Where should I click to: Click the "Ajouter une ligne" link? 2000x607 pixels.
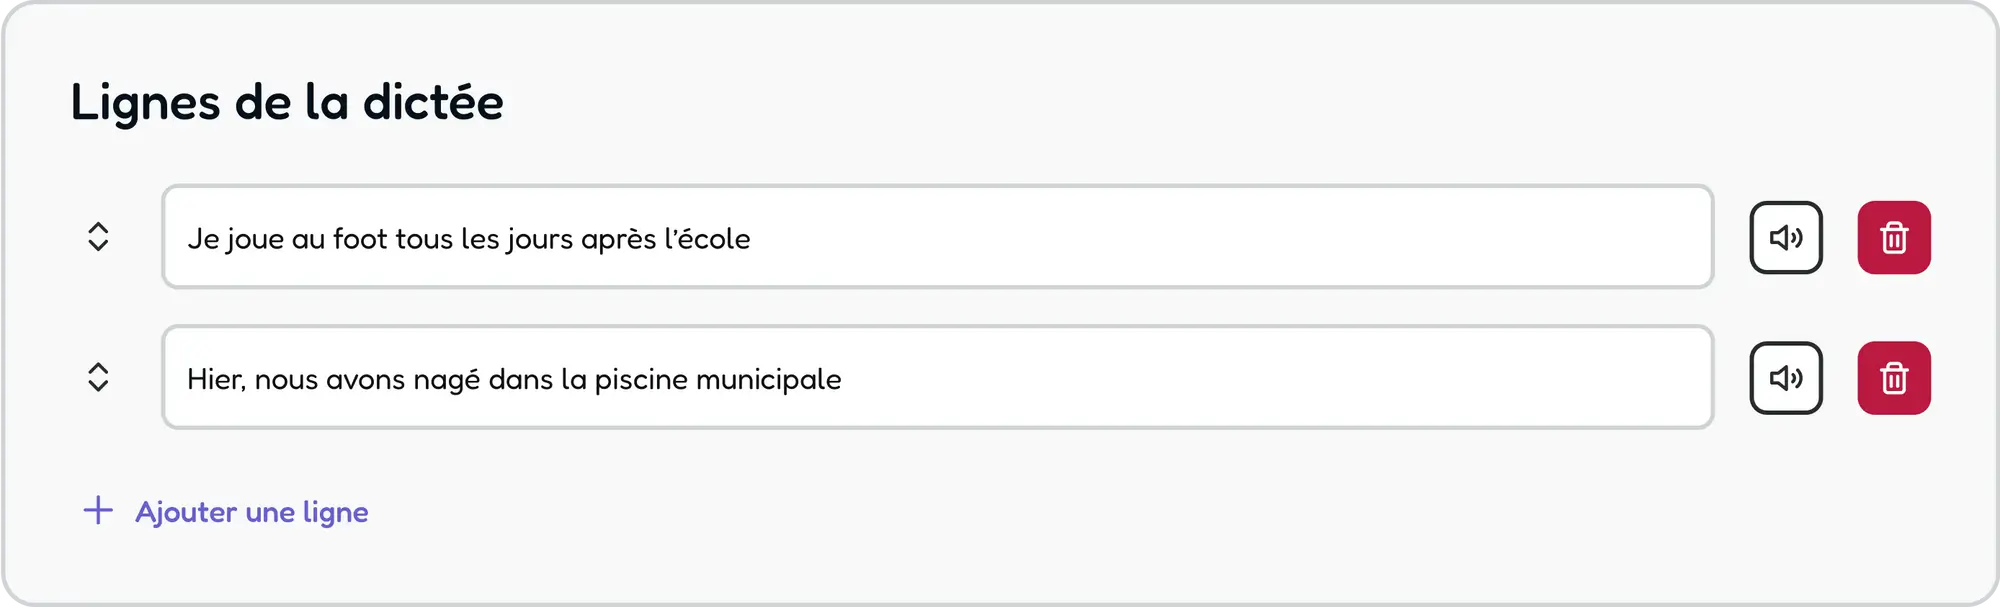pyautogui.click(x=252, y=512)
